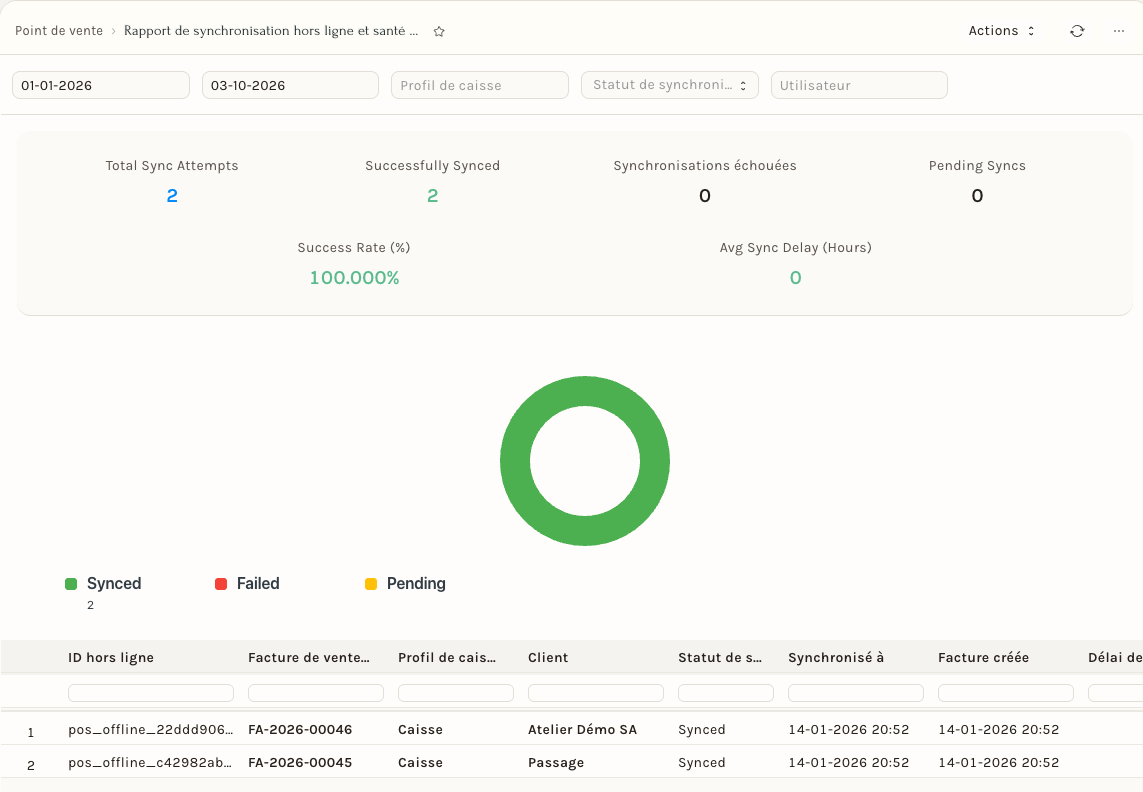Toggle the Synced legend green swatch
Screen dimensions: 1143x792
coord(71,583)
